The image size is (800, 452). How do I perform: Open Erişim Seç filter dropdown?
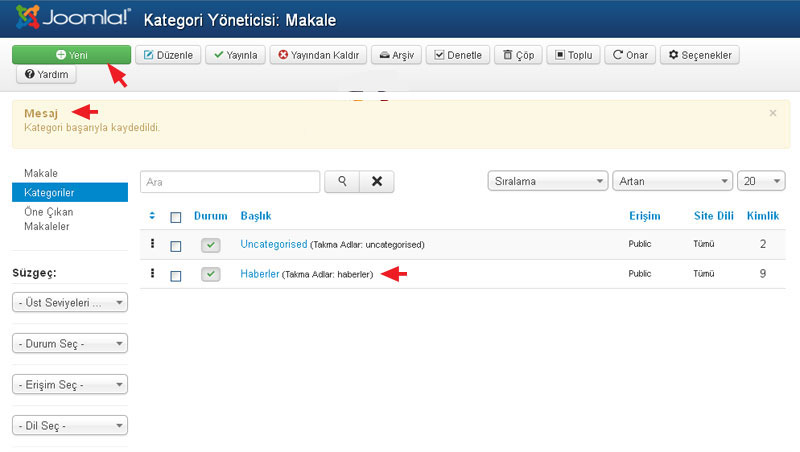(x=70, y=385)
